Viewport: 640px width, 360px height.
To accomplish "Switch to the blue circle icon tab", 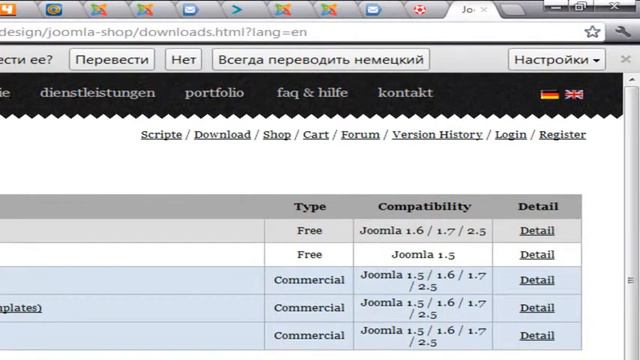I will (53, 9).
